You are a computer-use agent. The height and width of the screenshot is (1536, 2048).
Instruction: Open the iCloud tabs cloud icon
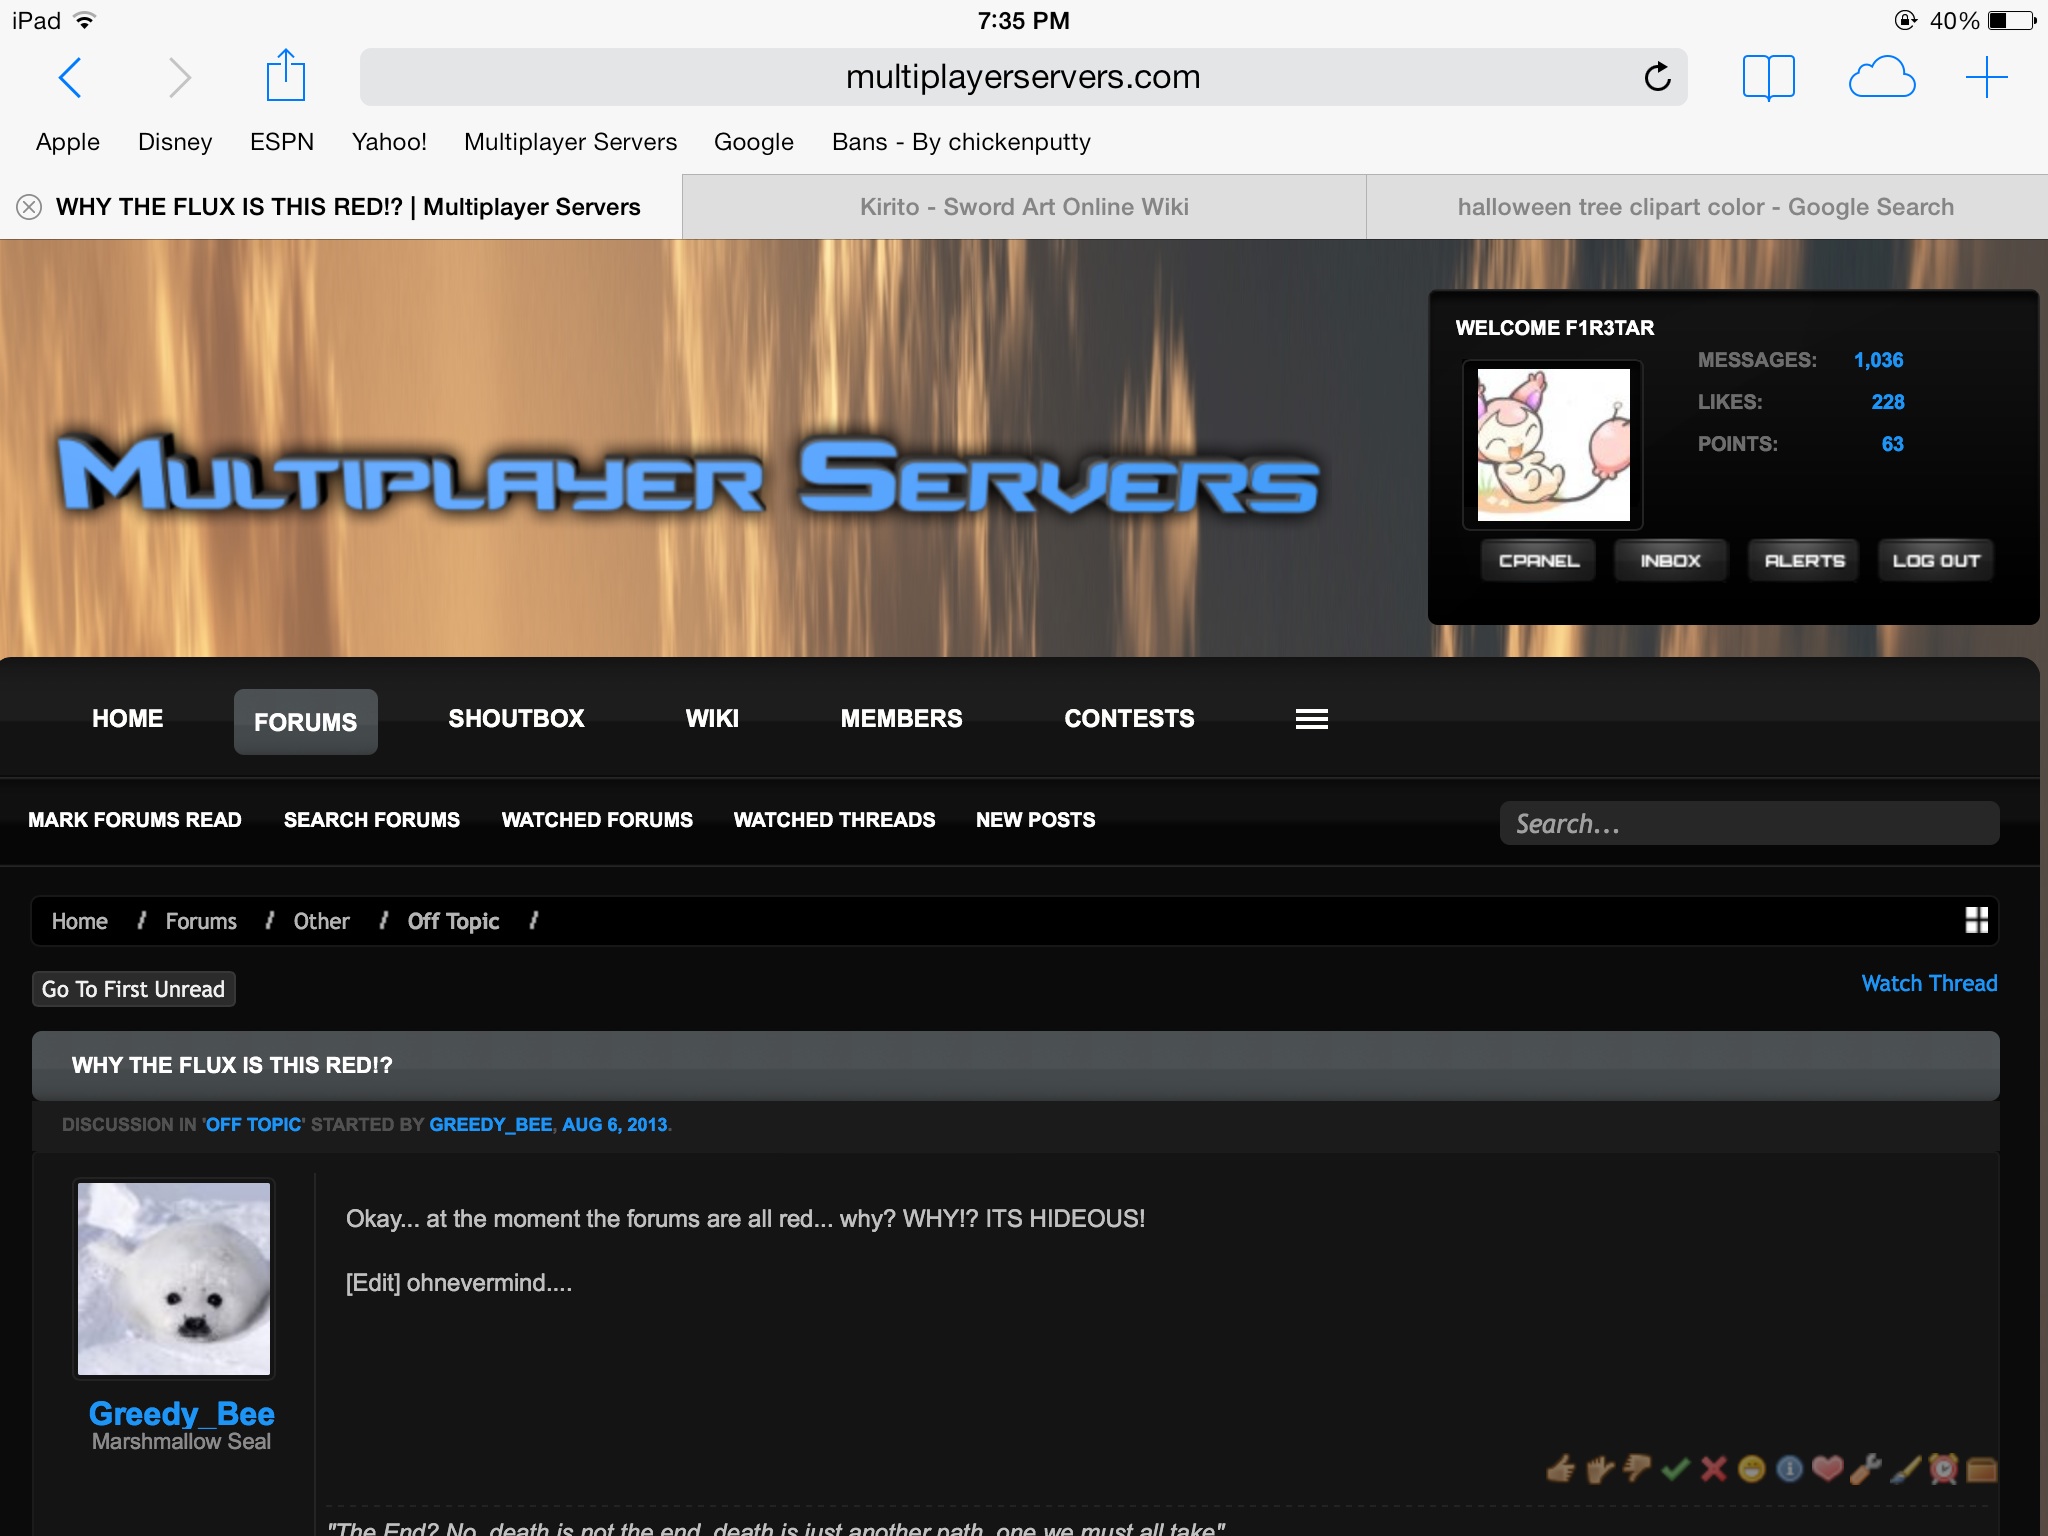[x=1881, y=77]
